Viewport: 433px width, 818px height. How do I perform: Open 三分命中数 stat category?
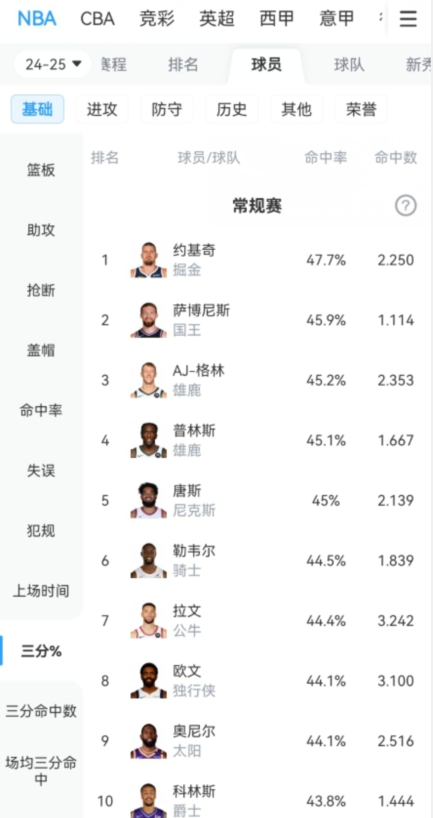tap(41, 711)
